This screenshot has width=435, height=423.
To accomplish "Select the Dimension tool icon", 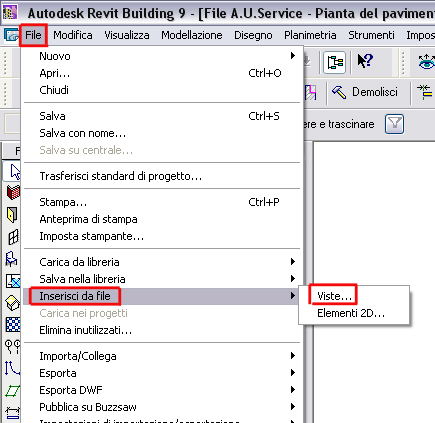I will [x=13, y=413].
